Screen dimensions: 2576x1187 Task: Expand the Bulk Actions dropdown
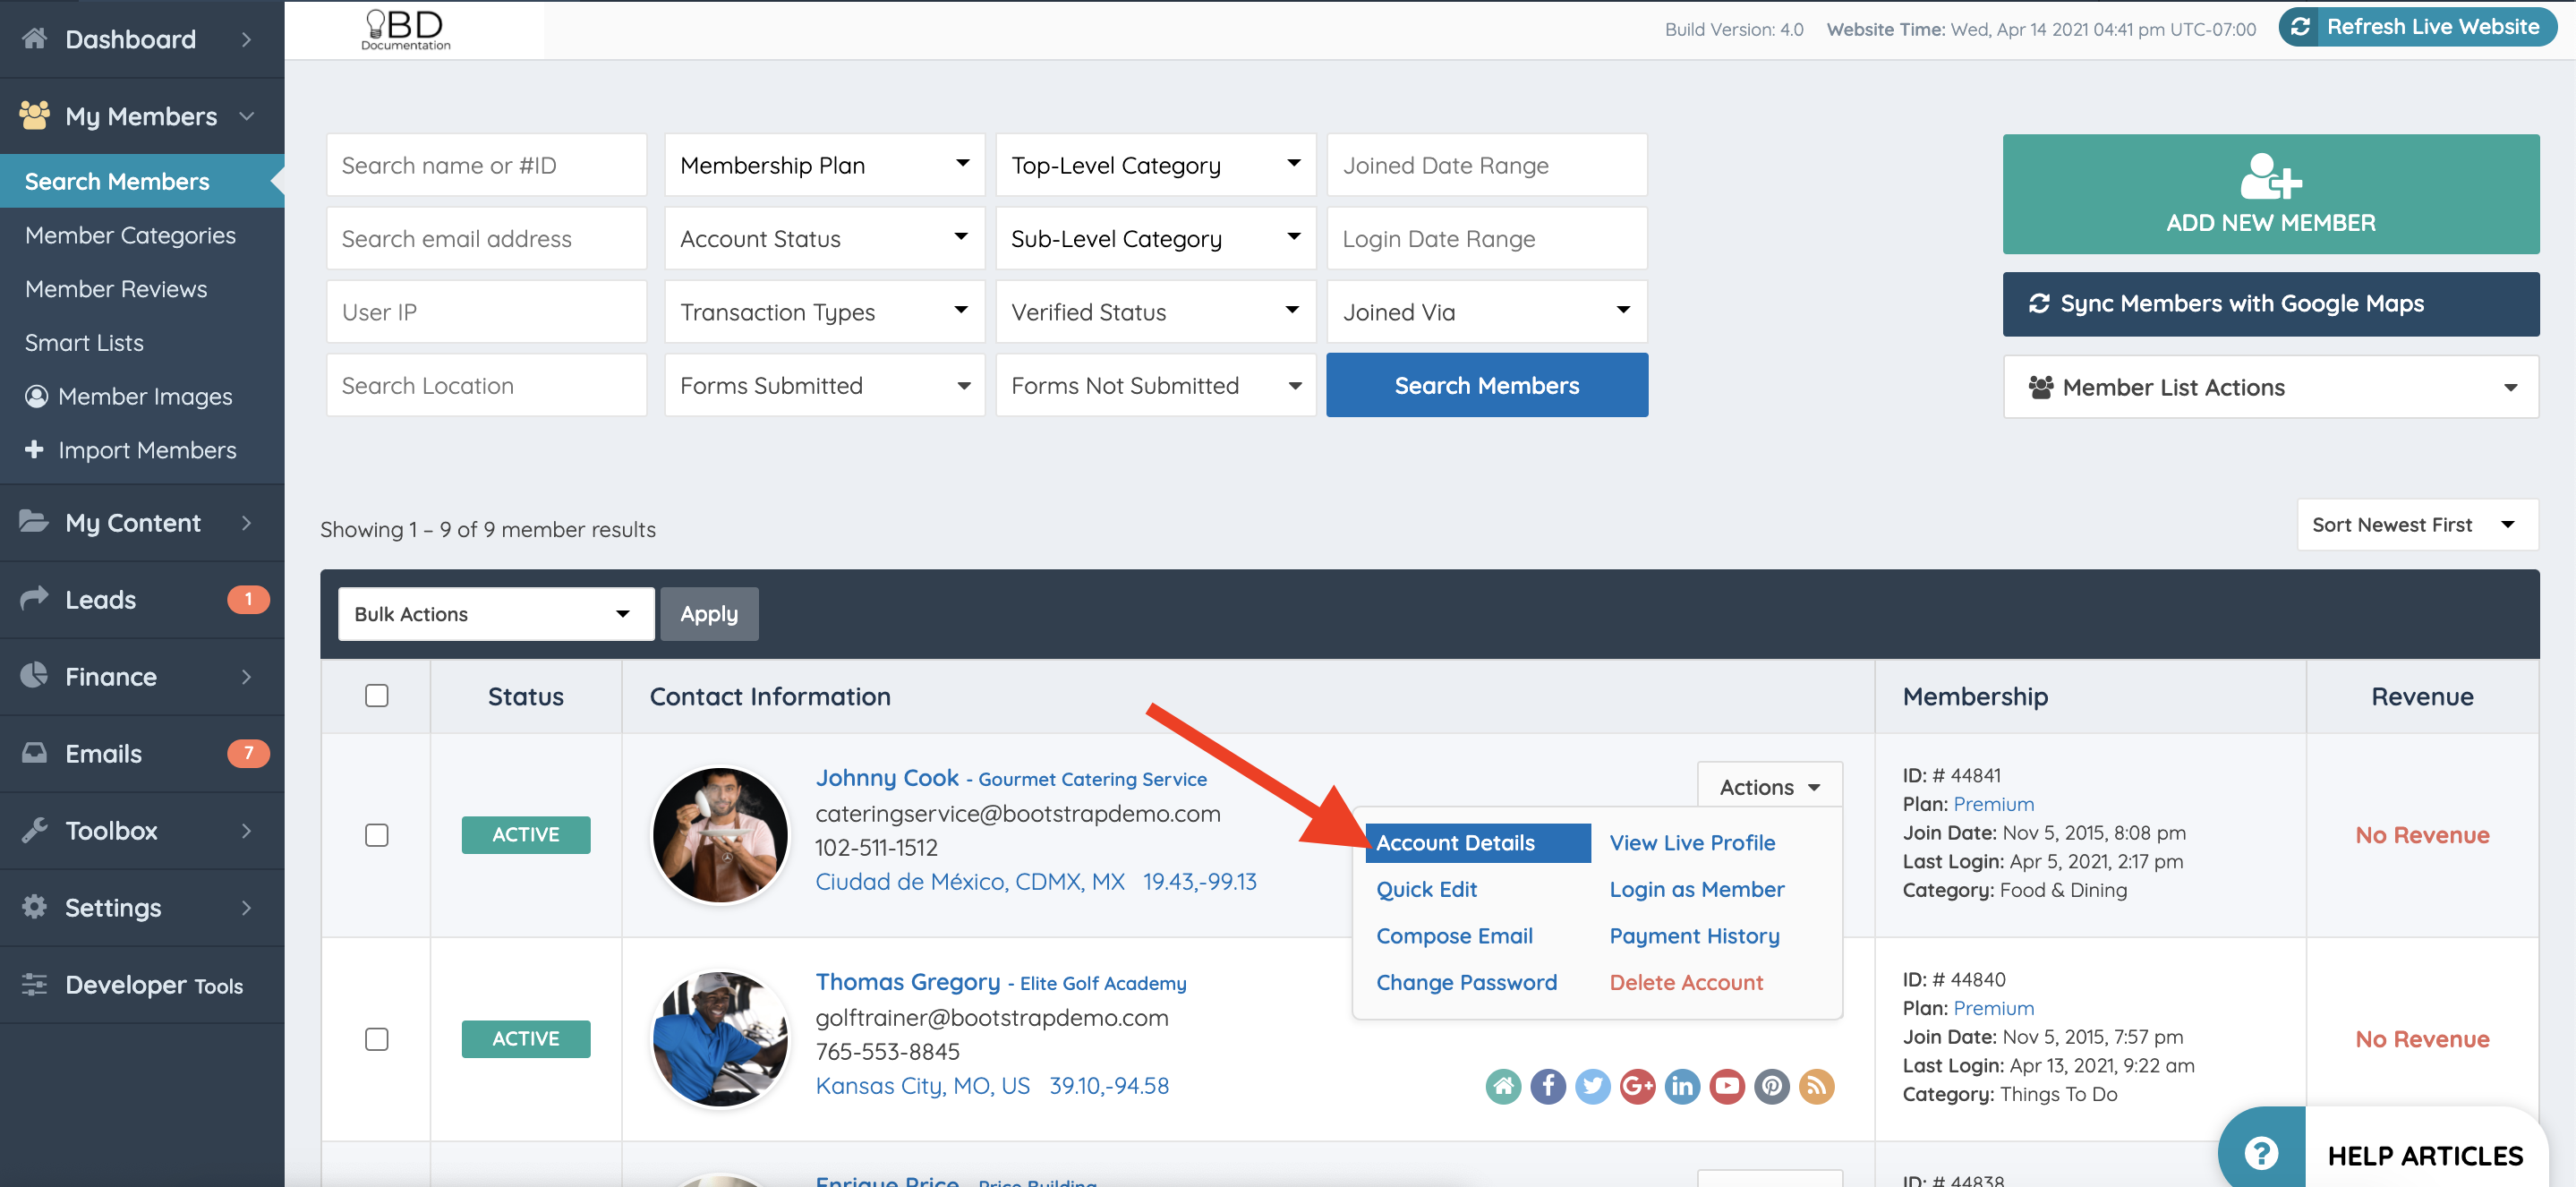pyautogui.click(x=495, y=613)
